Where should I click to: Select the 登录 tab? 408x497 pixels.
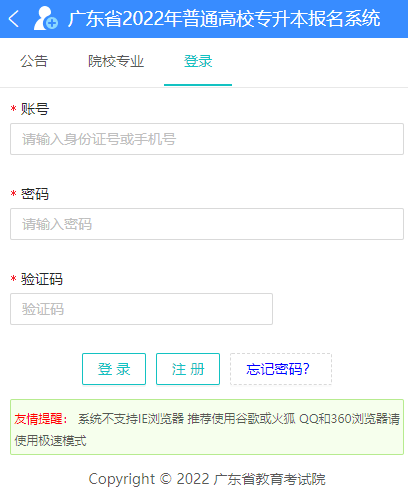coord(198,61)
